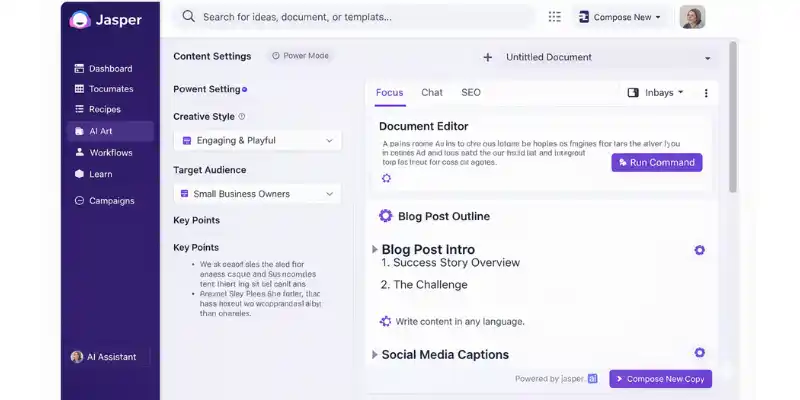Click the AI Assistant avatar icon
Screen dimensions: 800x400
coord(77,357)
